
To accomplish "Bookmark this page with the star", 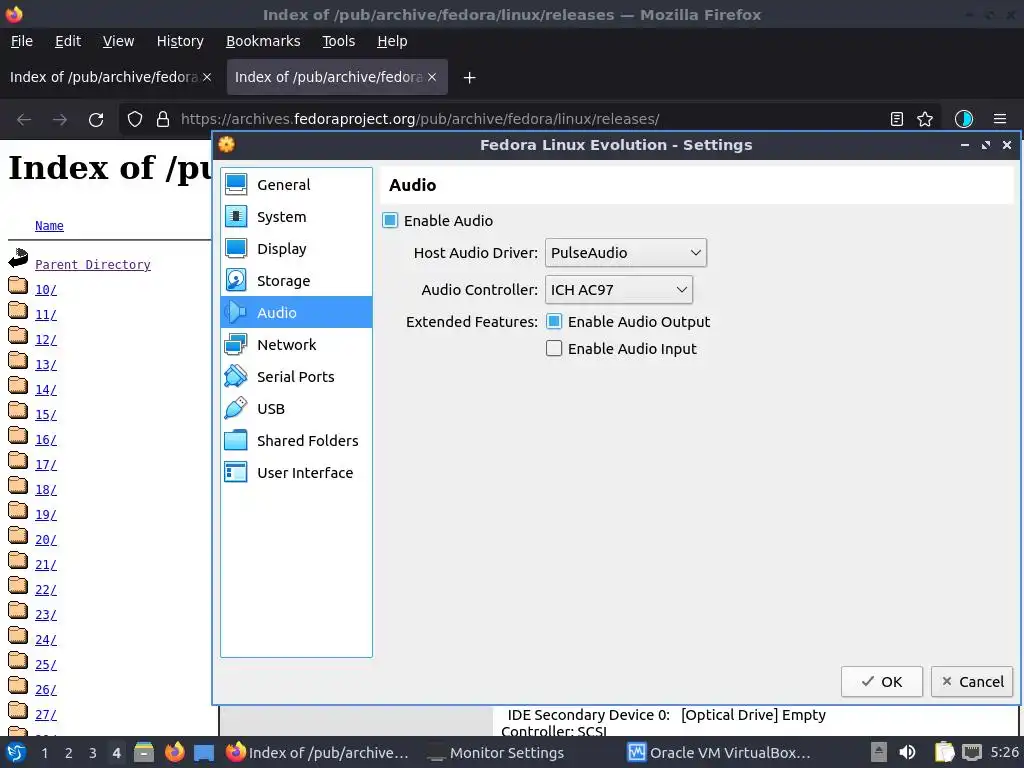I will (925, 119).
